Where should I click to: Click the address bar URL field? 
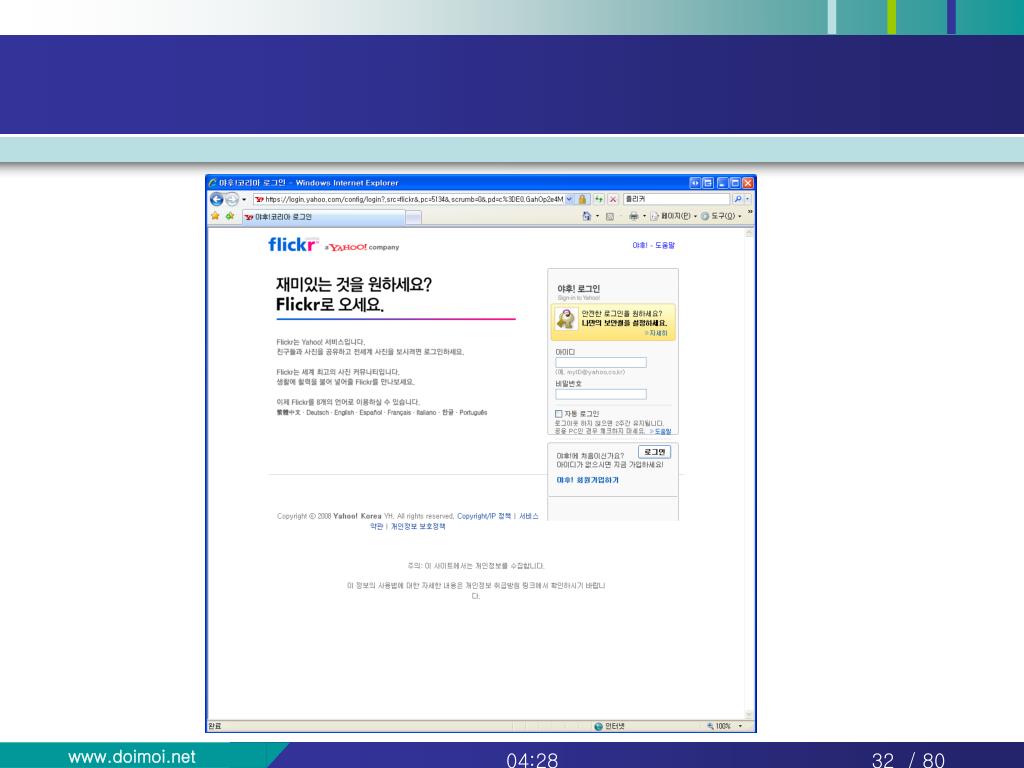408,199
